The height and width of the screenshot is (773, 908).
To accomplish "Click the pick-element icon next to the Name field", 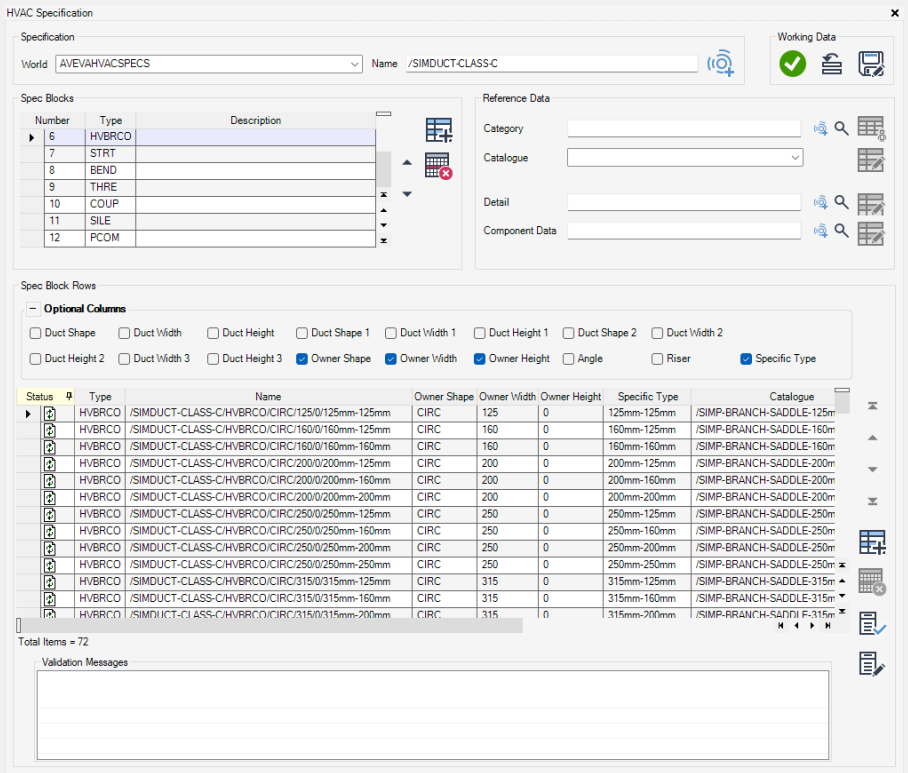I will [720, 64].
